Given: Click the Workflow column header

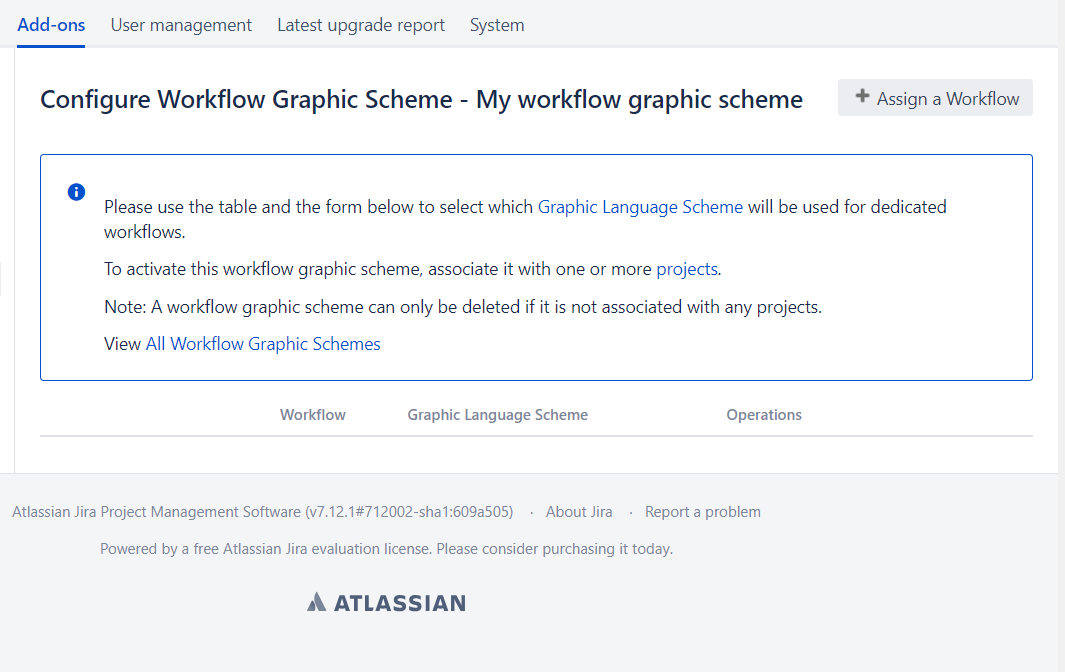Looking at the screenshot, I should click(312, 415).
